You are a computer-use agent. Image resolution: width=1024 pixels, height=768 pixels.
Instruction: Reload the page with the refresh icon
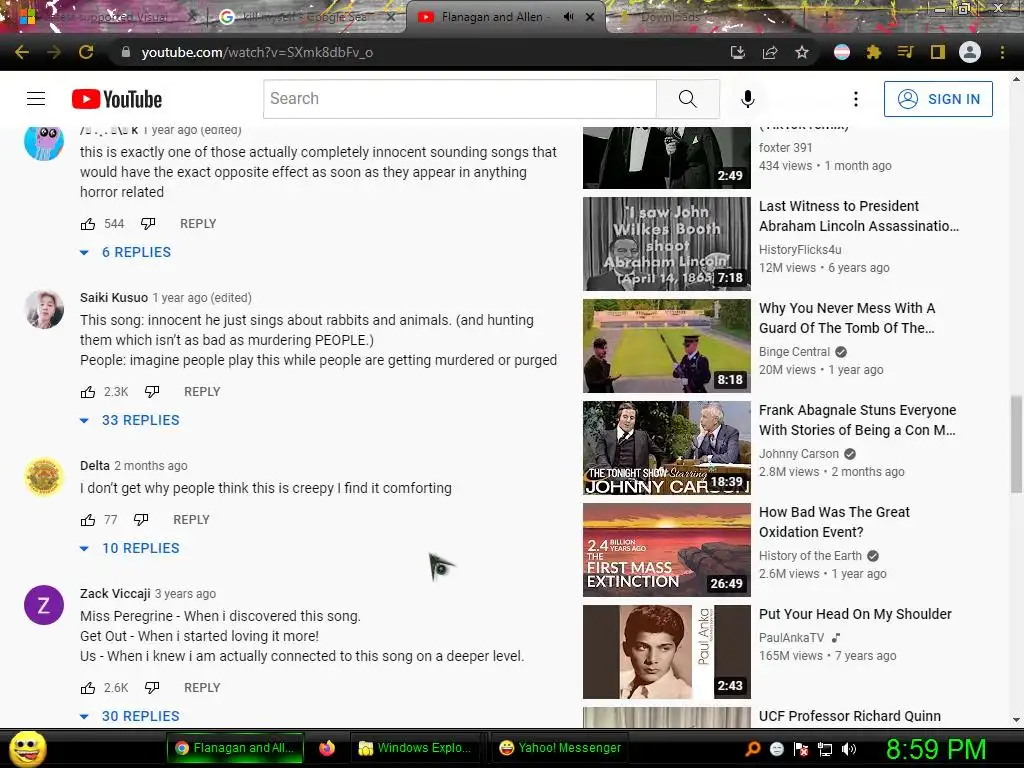[x=86, y=52]
